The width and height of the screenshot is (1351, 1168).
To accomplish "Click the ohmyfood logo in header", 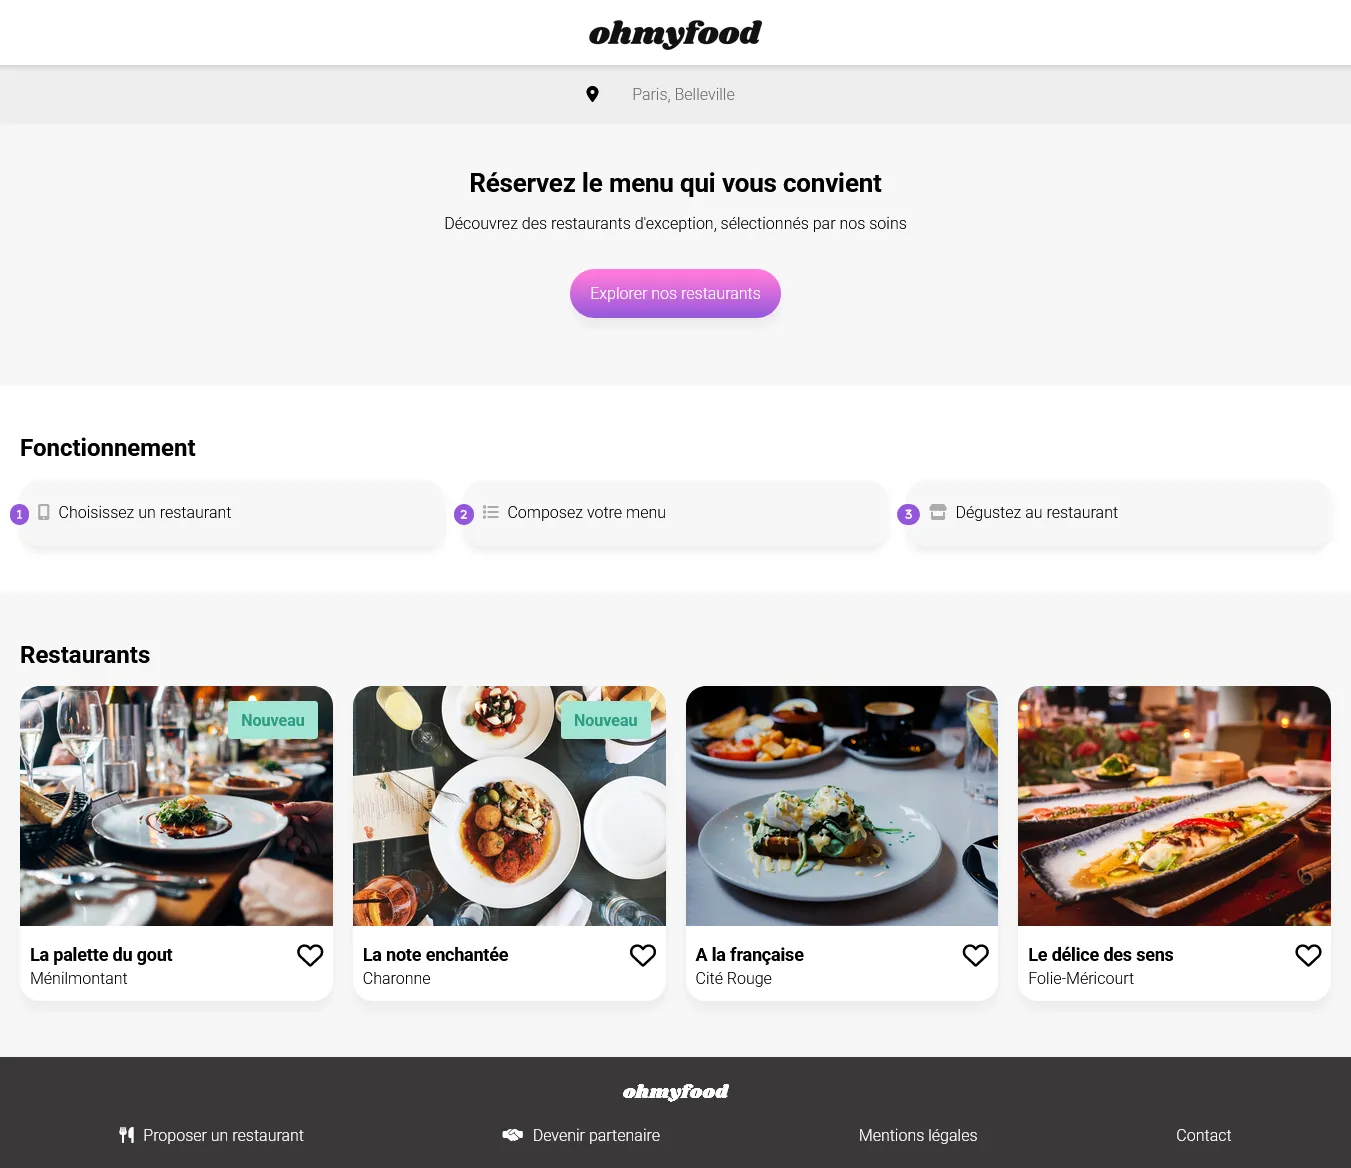I will tap(675, 33).
